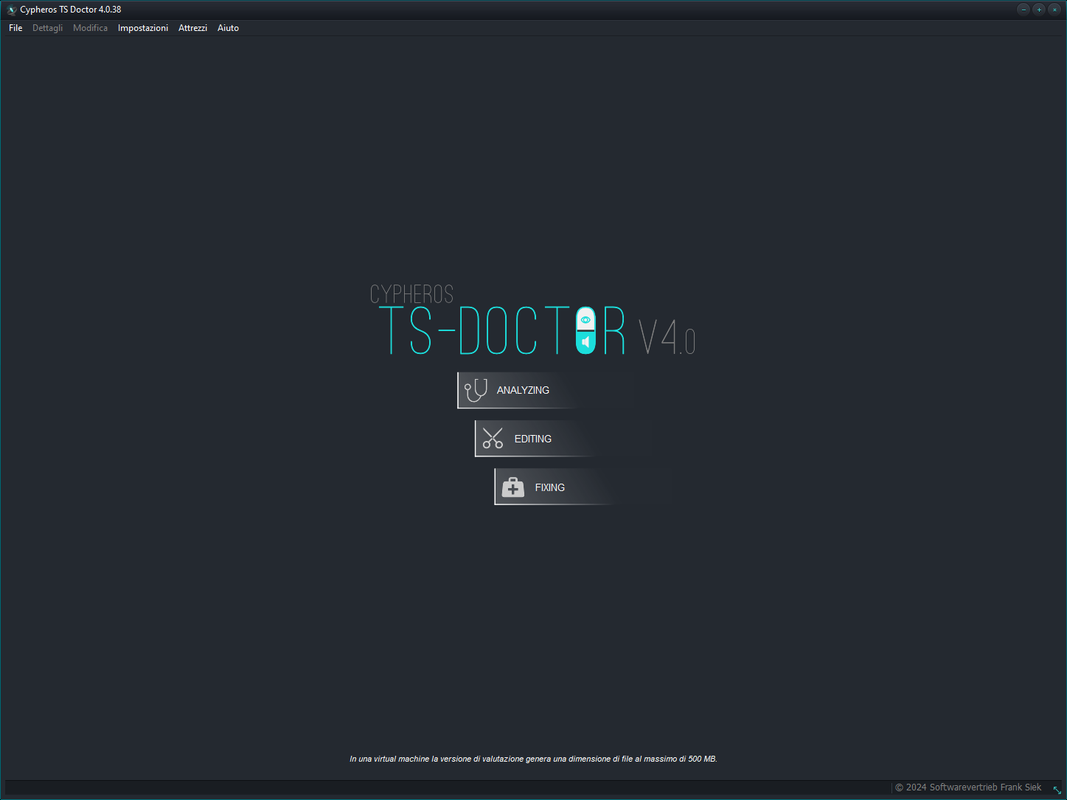Click the app icon in the title bar

11,10
